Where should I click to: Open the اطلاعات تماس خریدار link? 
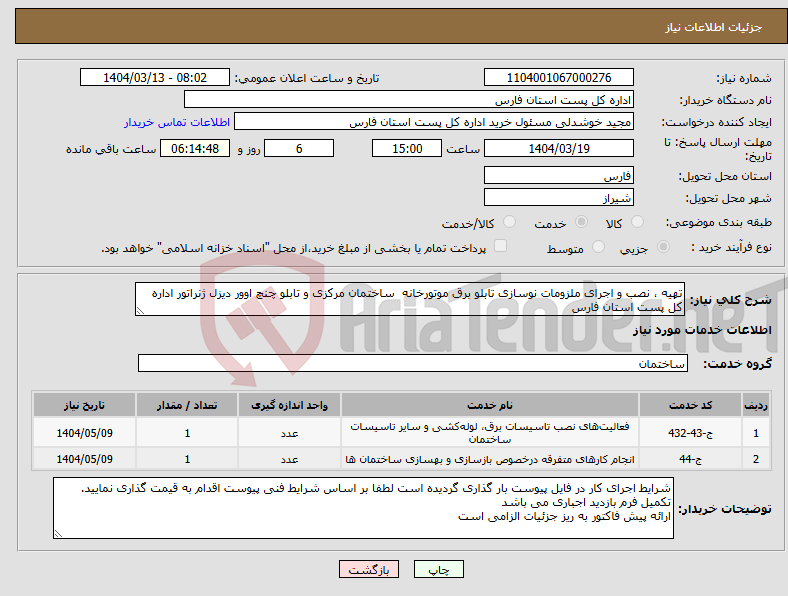pos(177,122)
